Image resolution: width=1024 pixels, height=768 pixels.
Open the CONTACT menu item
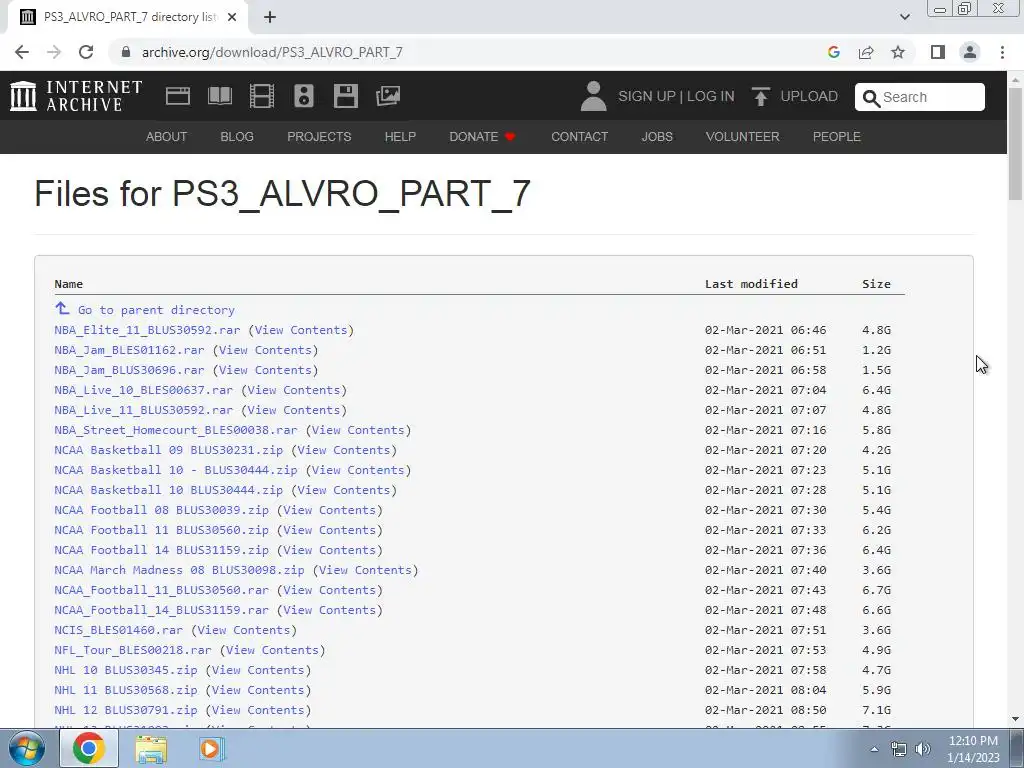tap(579, 136)
